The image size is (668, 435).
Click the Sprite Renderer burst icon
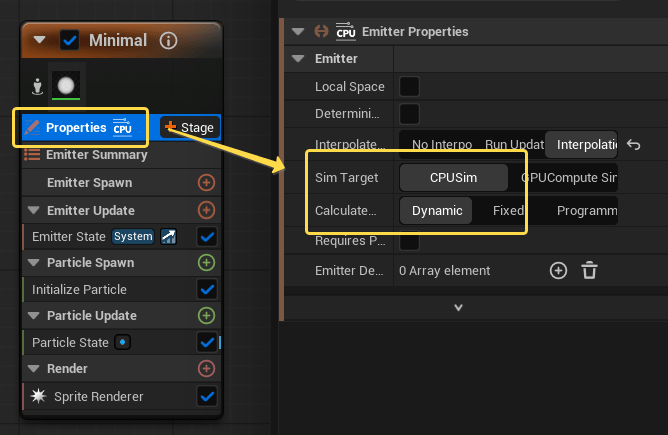[x=38, y=396]
